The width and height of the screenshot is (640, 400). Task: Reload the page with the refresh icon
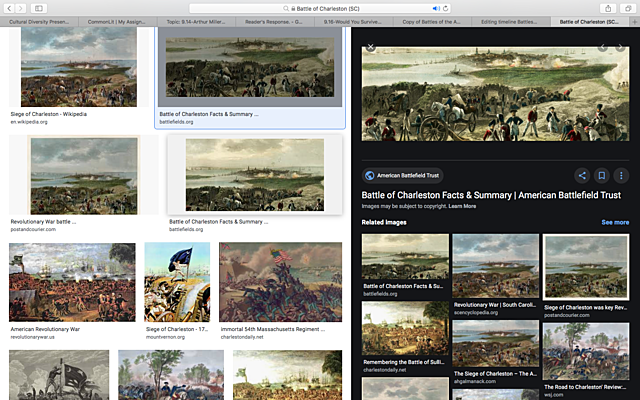click(x=445, y=8)
